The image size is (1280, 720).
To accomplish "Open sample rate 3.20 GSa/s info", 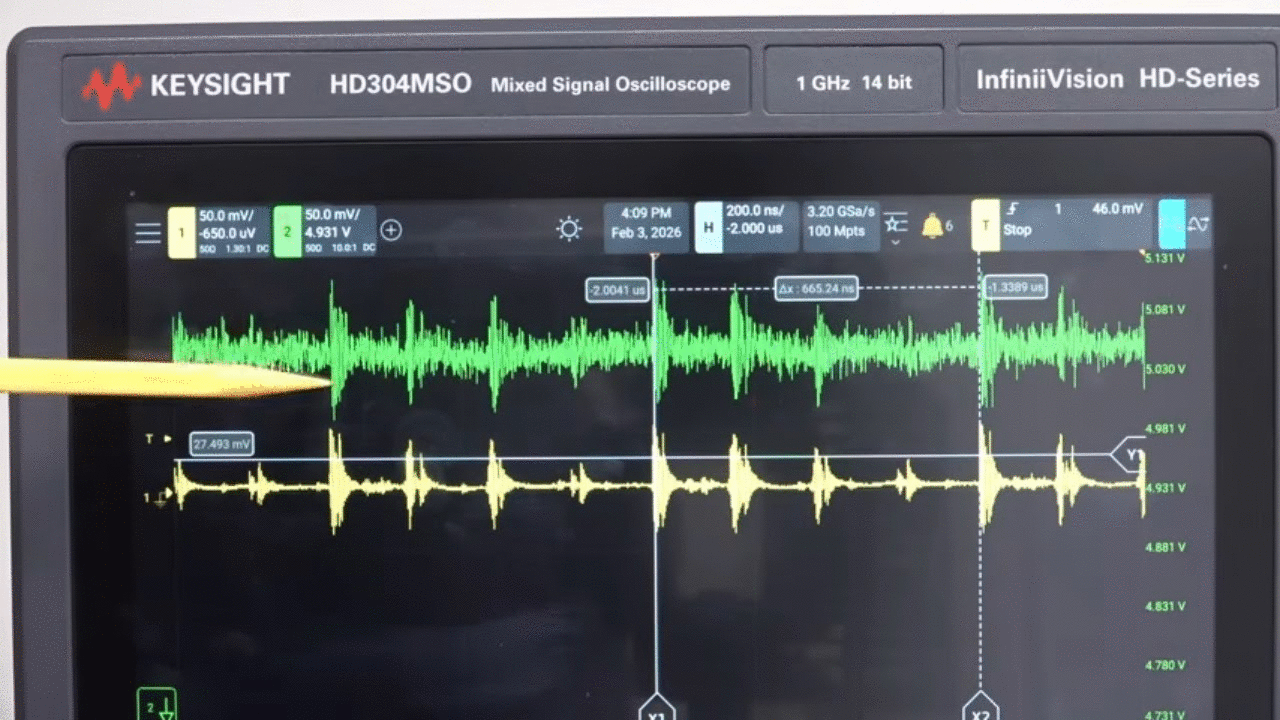I will coord(841,212).
